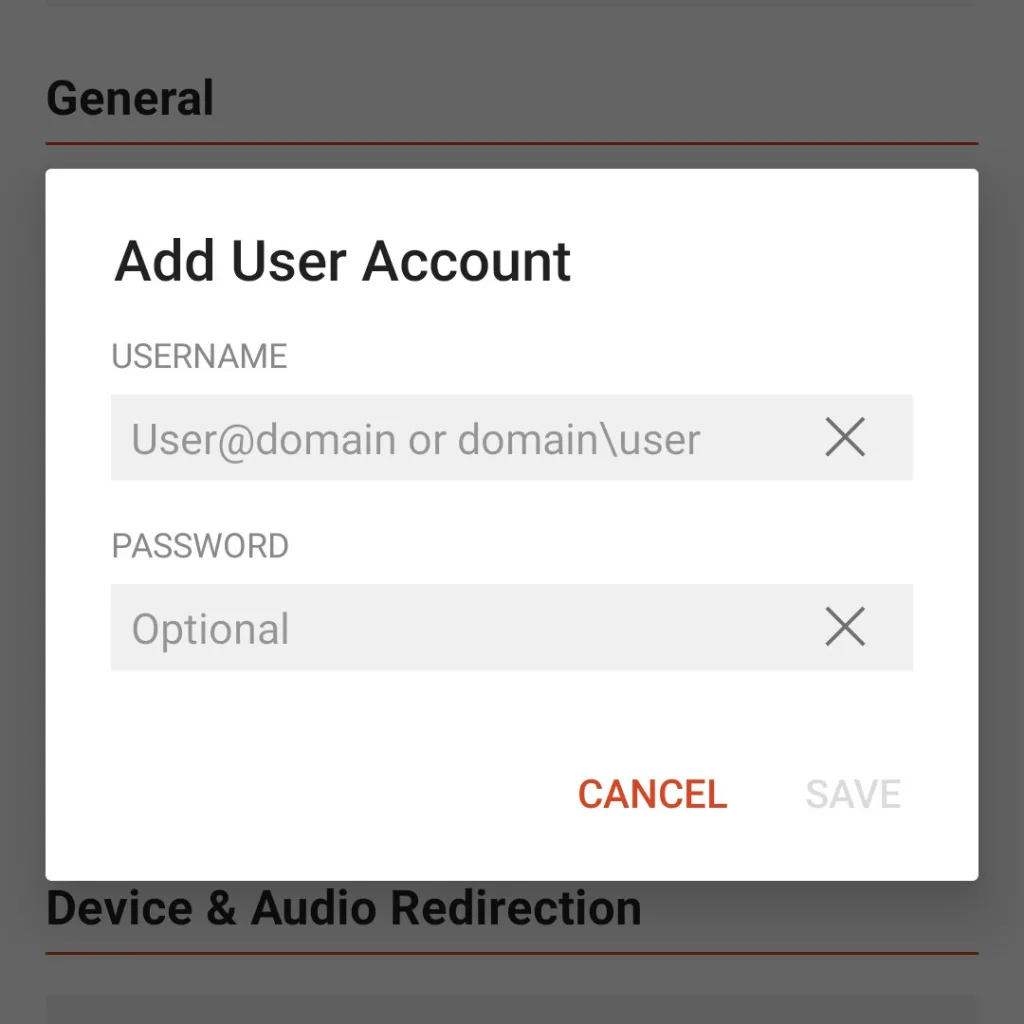Tap the PASSWORD label above the field
Screen dimensions: 1024x1024
click(200, 546)
